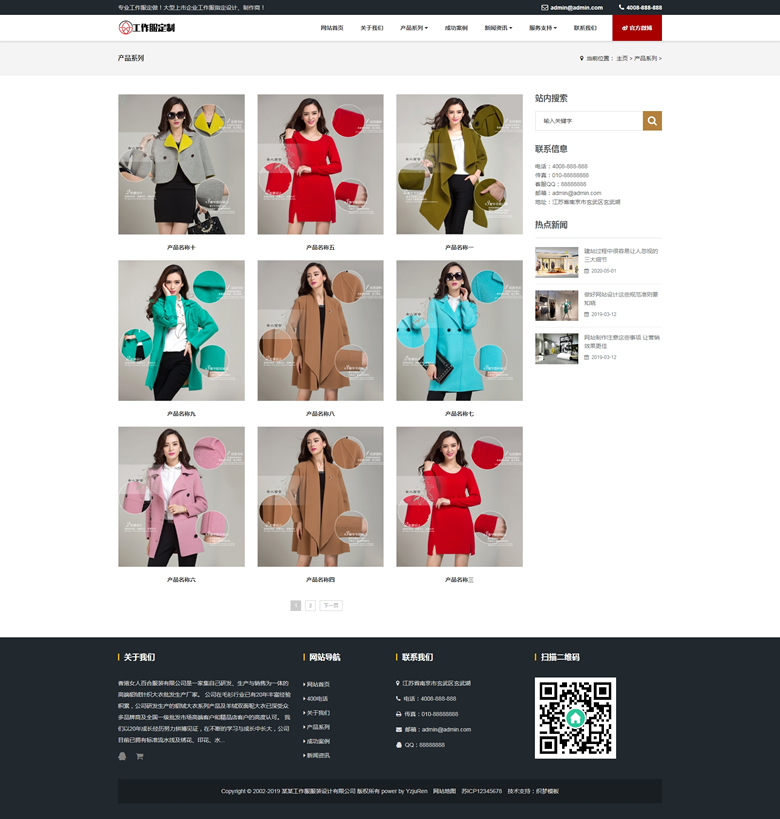The image size is (780, 819).
Task: Expand the 新闻资讯 dropdown in navigation
Action: point(498,28)
